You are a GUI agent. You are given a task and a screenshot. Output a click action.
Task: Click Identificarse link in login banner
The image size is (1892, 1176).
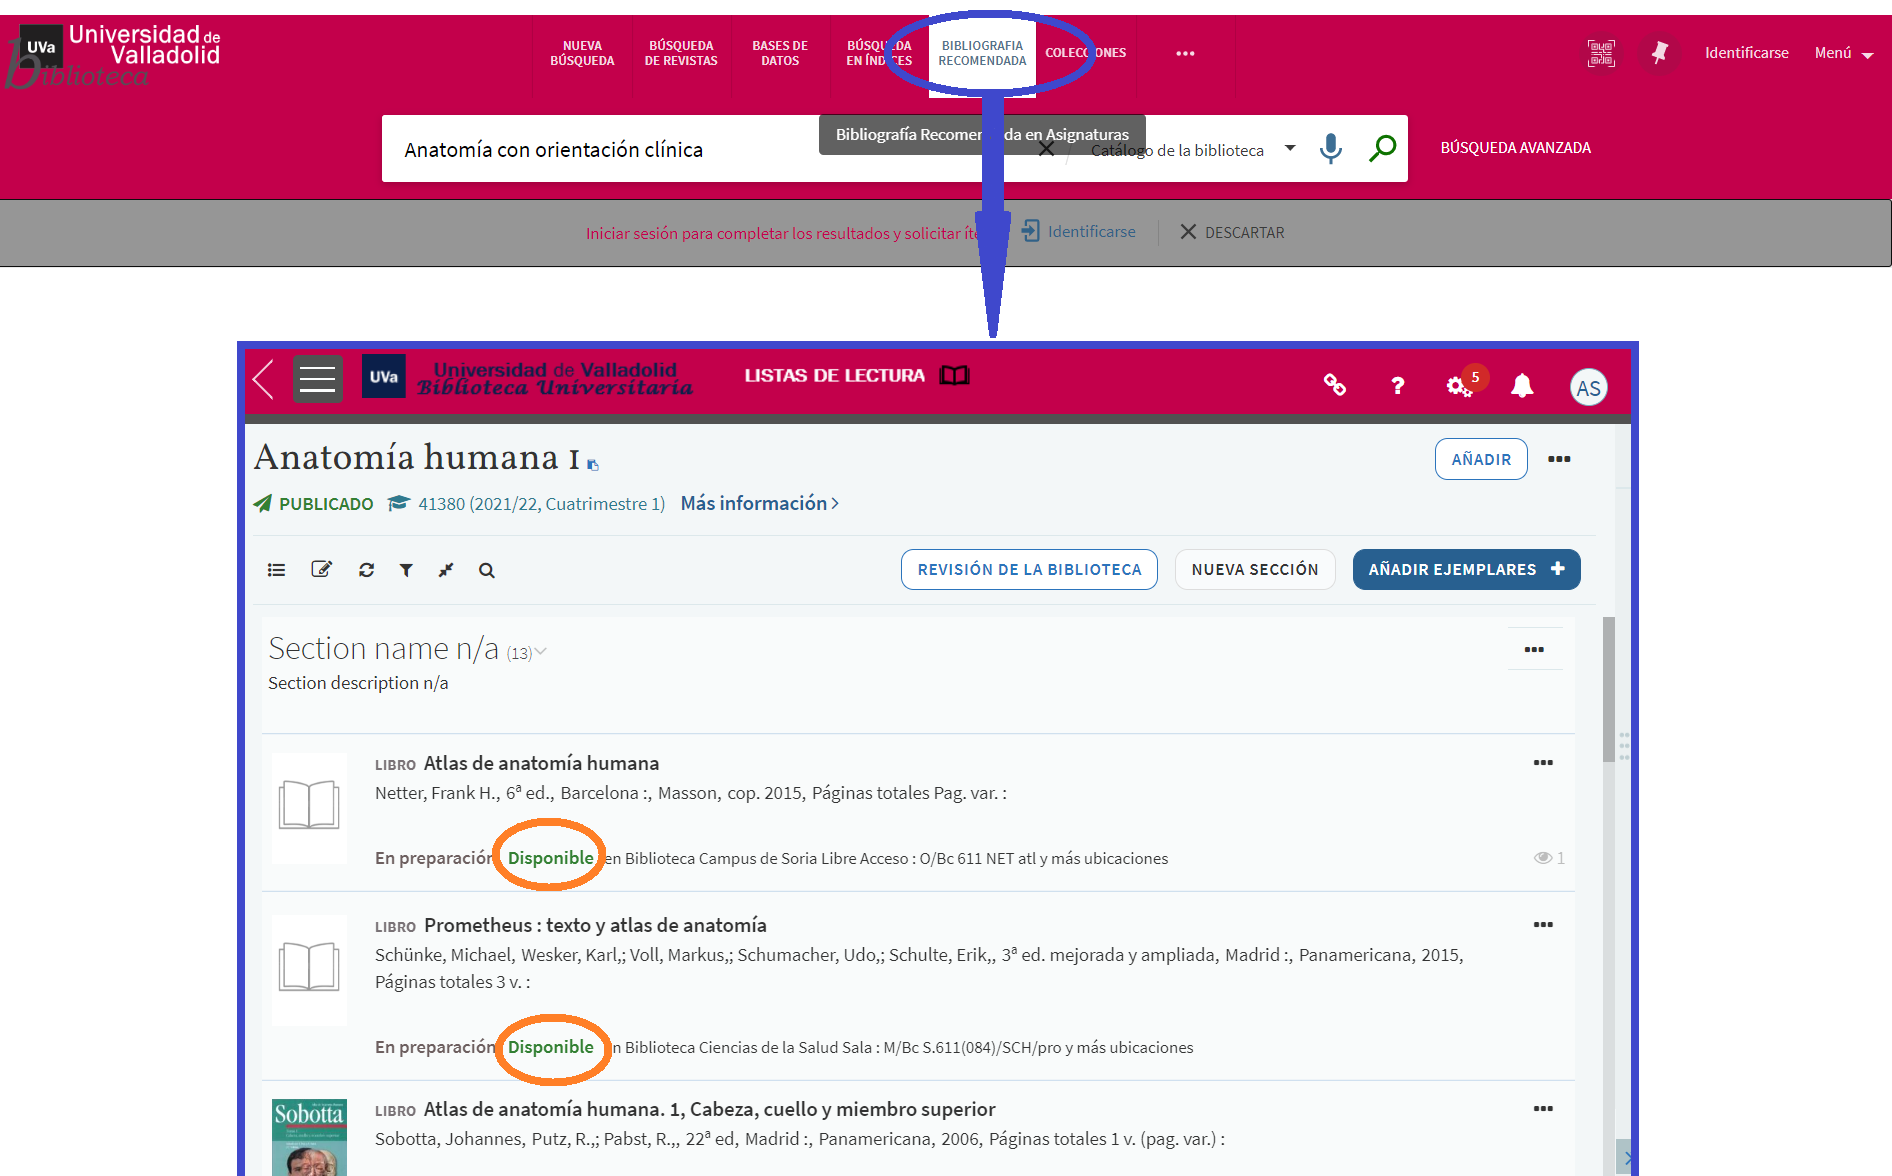[1078, 232]
